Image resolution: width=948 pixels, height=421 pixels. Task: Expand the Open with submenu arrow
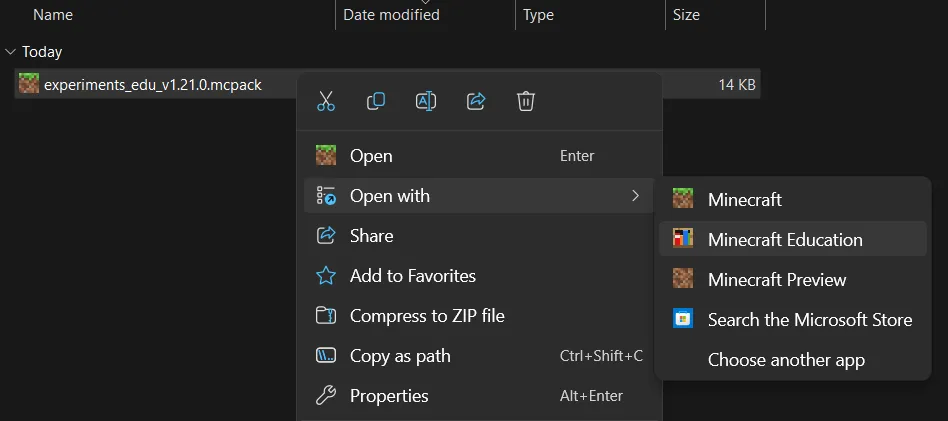635,195
